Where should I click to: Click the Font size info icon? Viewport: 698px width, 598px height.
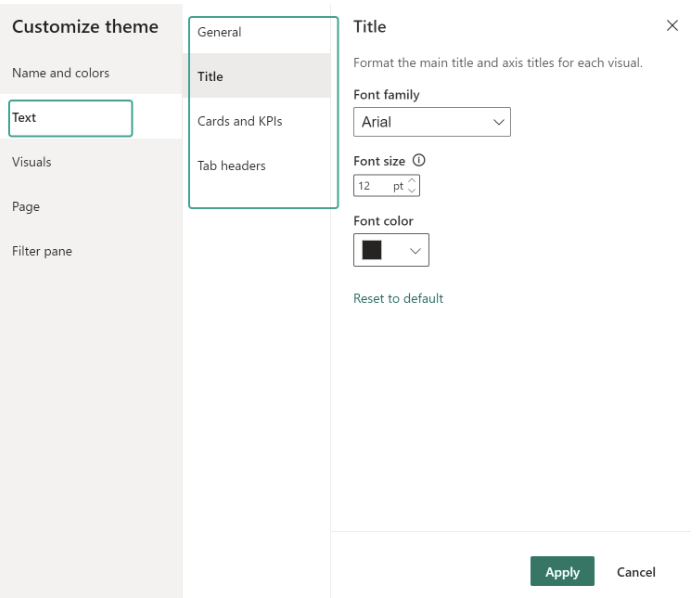tap(419, 161)
